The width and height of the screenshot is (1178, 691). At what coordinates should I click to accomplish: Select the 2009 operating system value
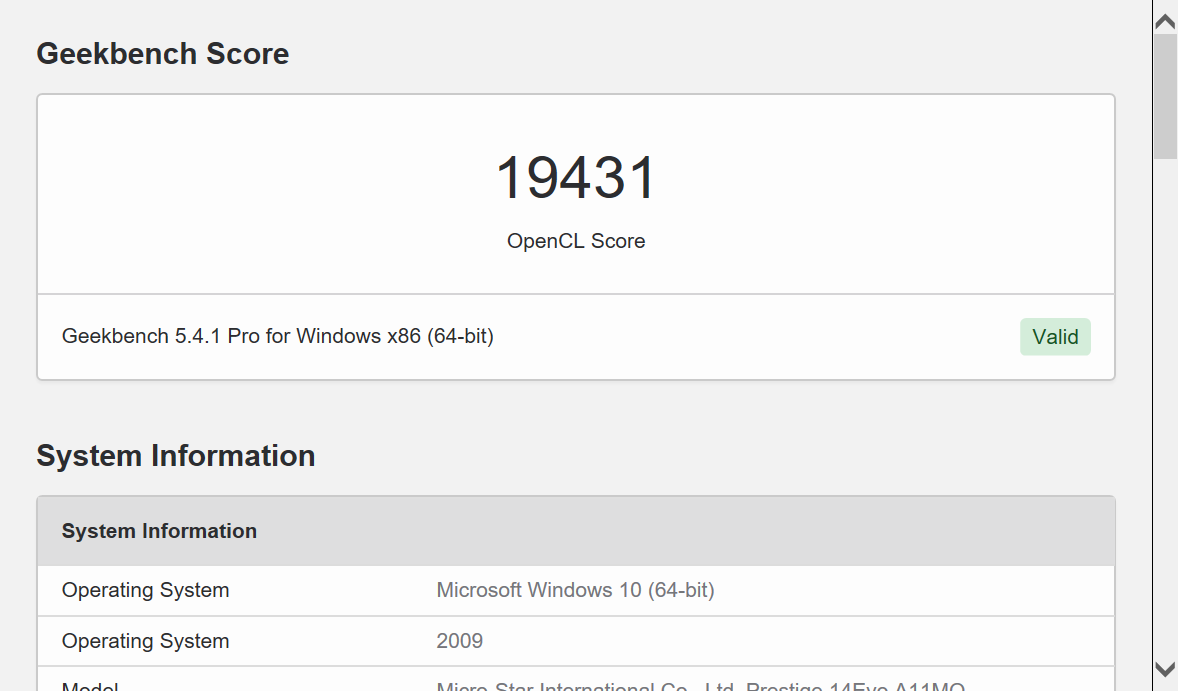click(x=460, y=641)
